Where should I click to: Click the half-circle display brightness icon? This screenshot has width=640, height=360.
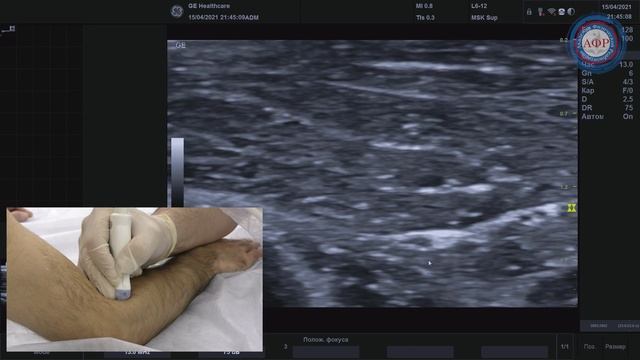(571, 12)
